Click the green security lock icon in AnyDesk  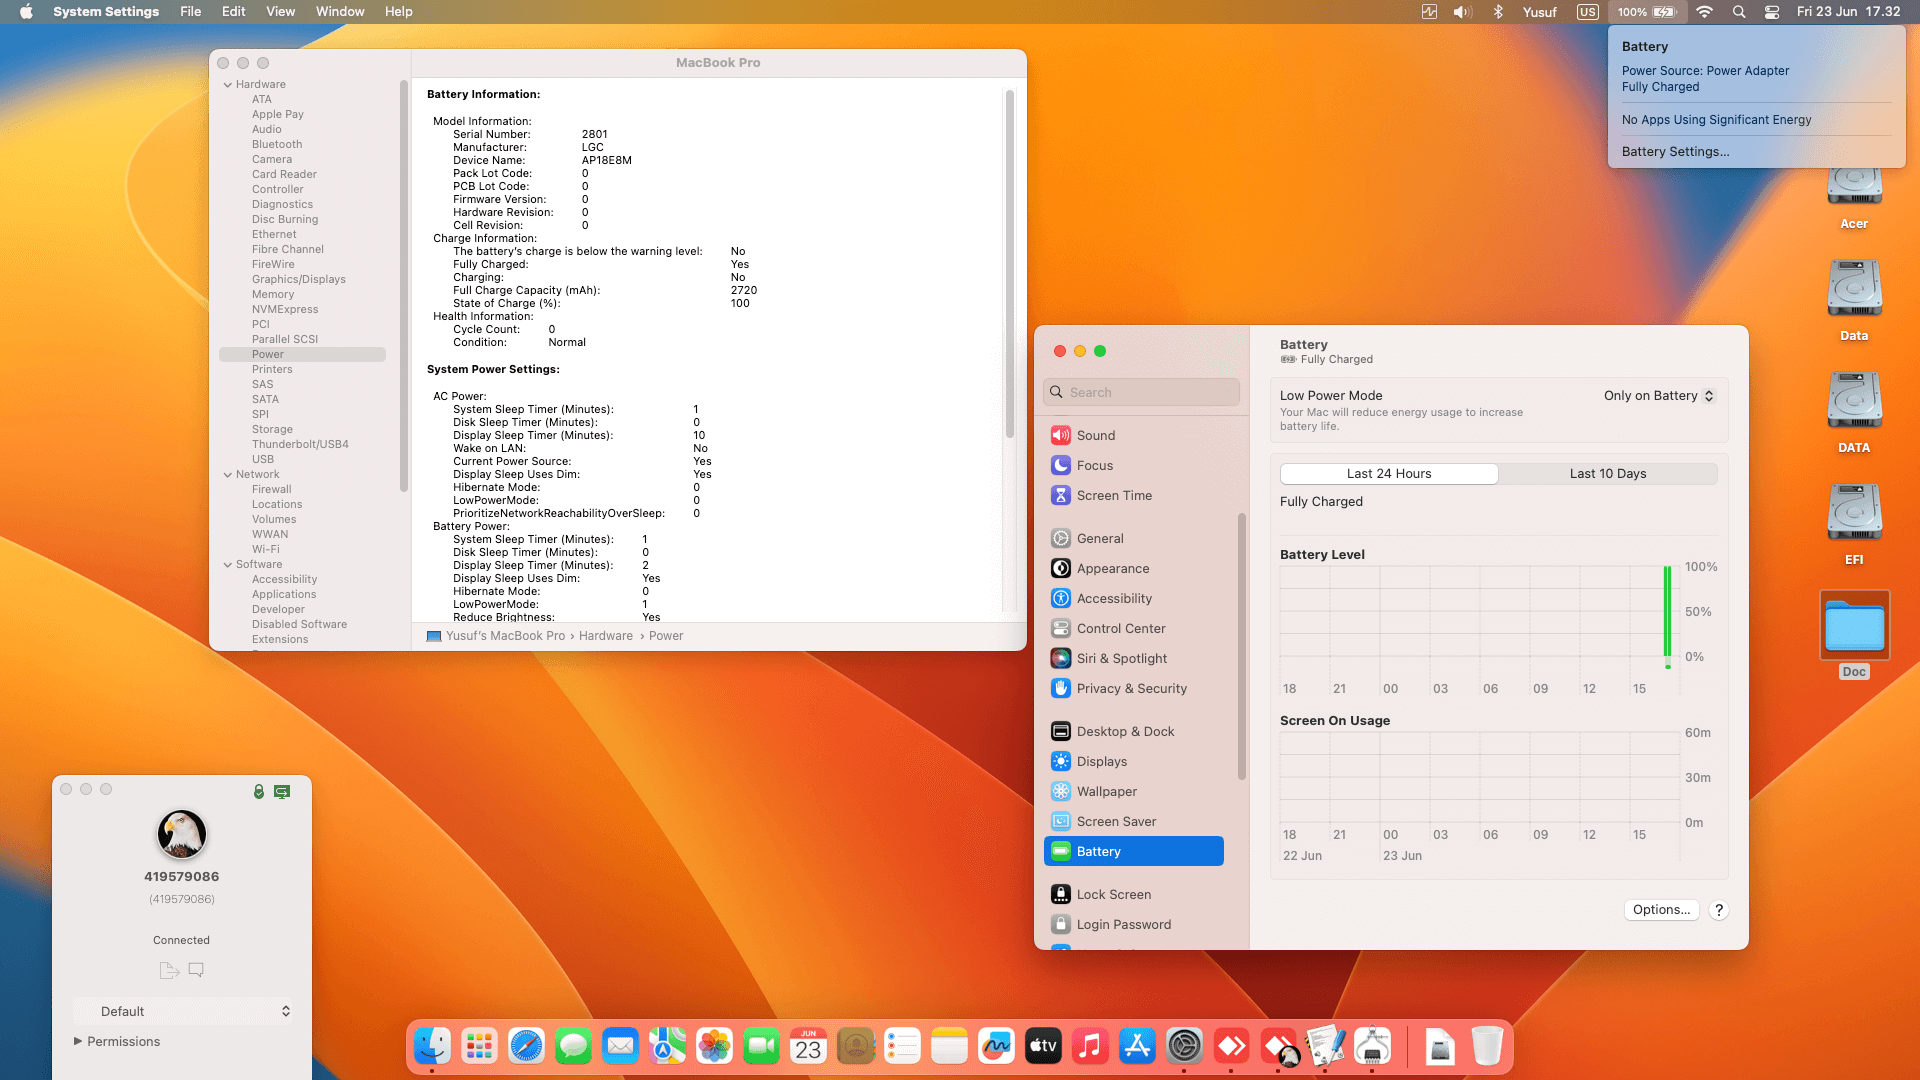[x=259, y=791]
